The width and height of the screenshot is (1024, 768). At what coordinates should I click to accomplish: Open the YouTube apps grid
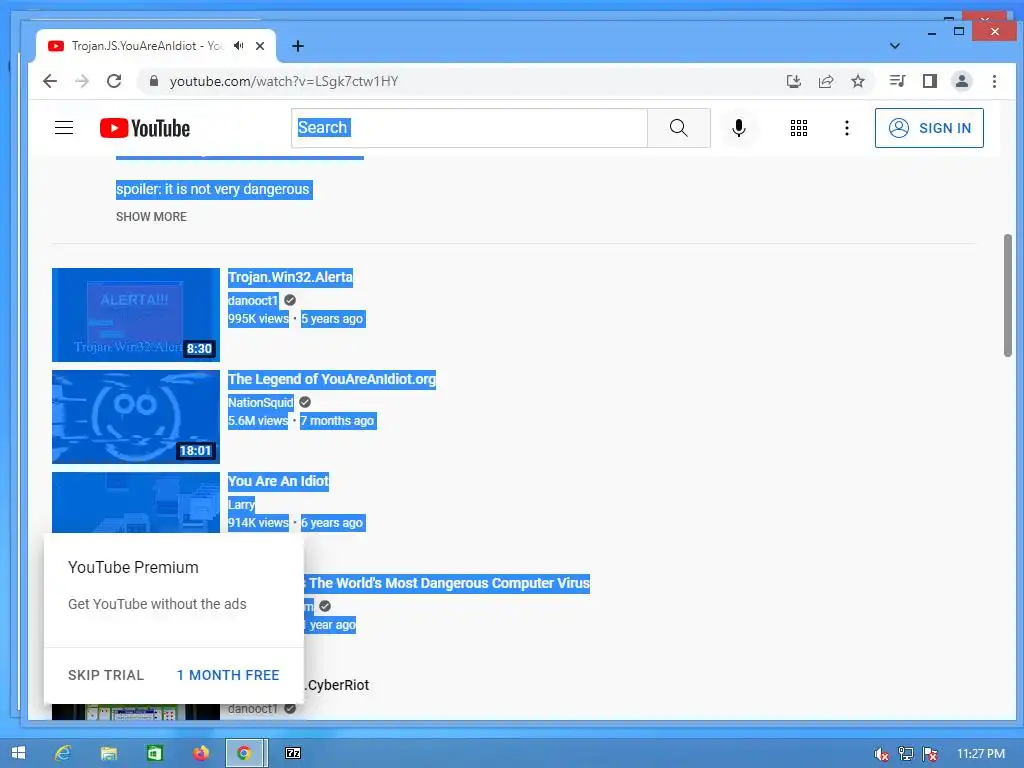pos(799,128)
